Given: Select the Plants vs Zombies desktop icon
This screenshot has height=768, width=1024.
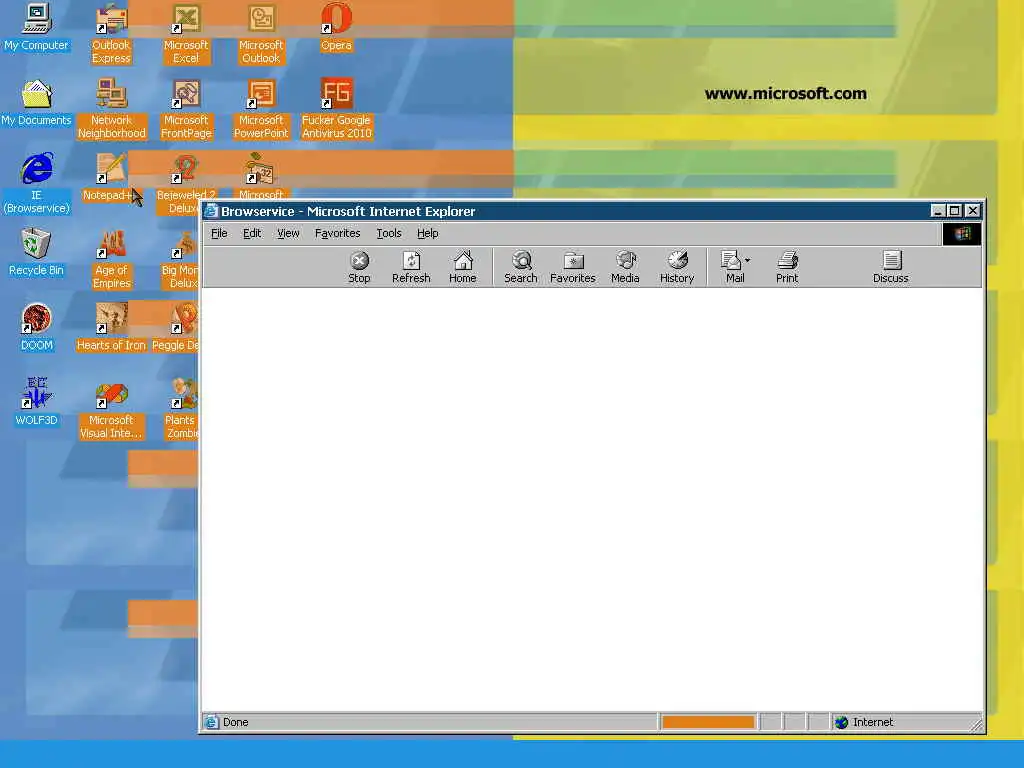Looking at the screenshot, I should coord(182,408).
